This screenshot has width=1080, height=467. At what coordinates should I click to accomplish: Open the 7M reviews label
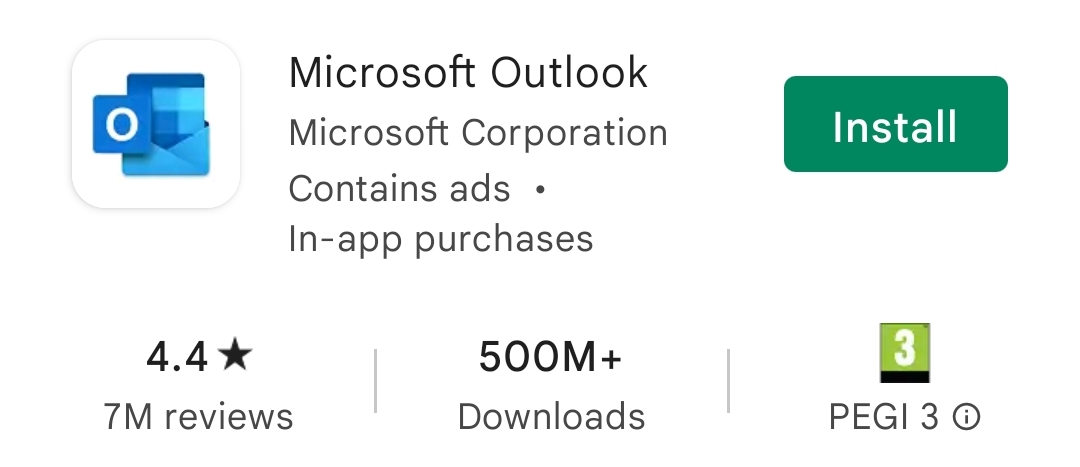198,417
